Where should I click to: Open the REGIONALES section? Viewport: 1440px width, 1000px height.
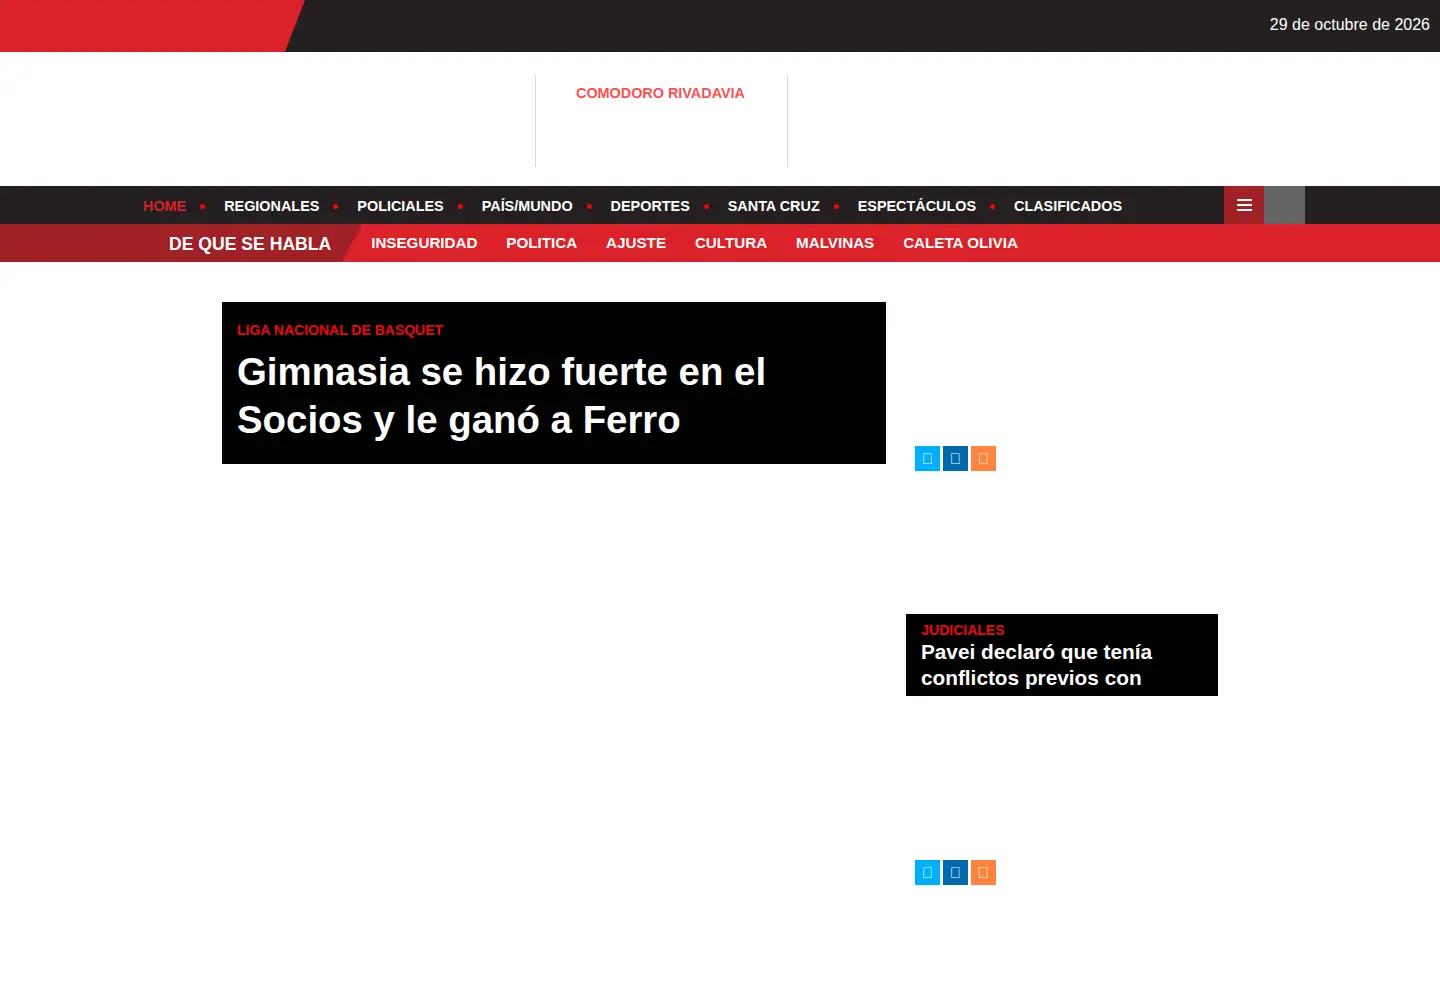click(x=272, y=206)
